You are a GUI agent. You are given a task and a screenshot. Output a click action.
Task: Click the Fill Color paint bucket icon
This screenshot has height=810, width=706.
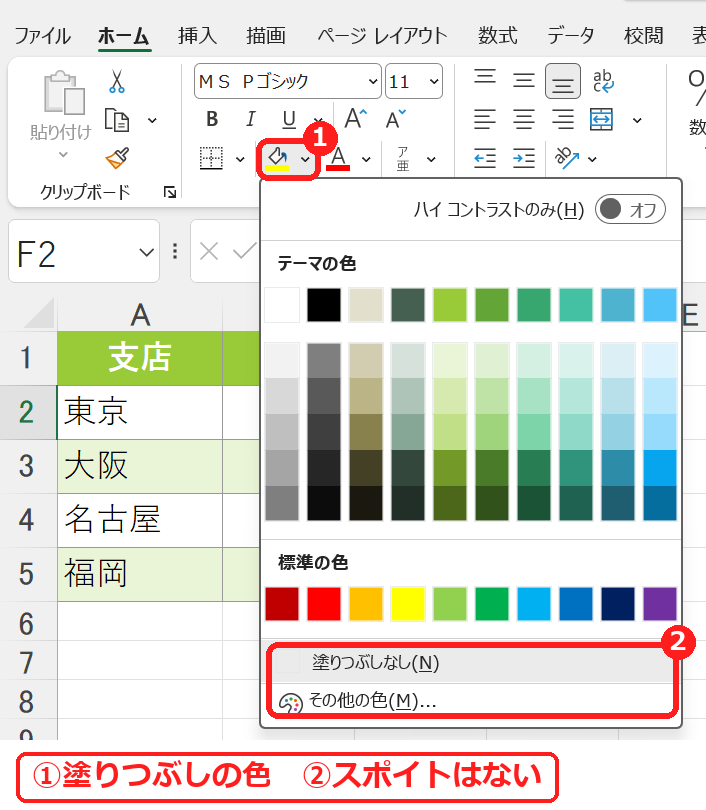point(277,158)
